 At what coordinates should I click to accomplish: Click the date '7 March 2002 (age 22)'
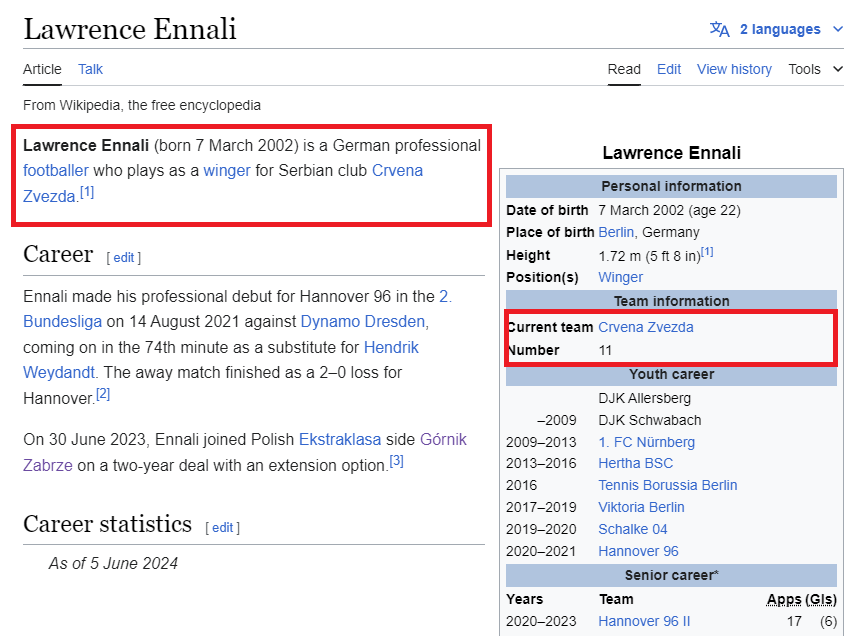[x=670, y=210]
